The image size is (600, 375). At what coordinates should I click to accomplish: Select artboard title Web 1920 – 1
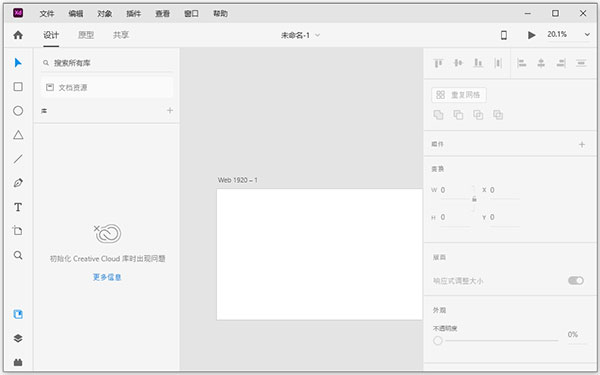click(238, 180)
